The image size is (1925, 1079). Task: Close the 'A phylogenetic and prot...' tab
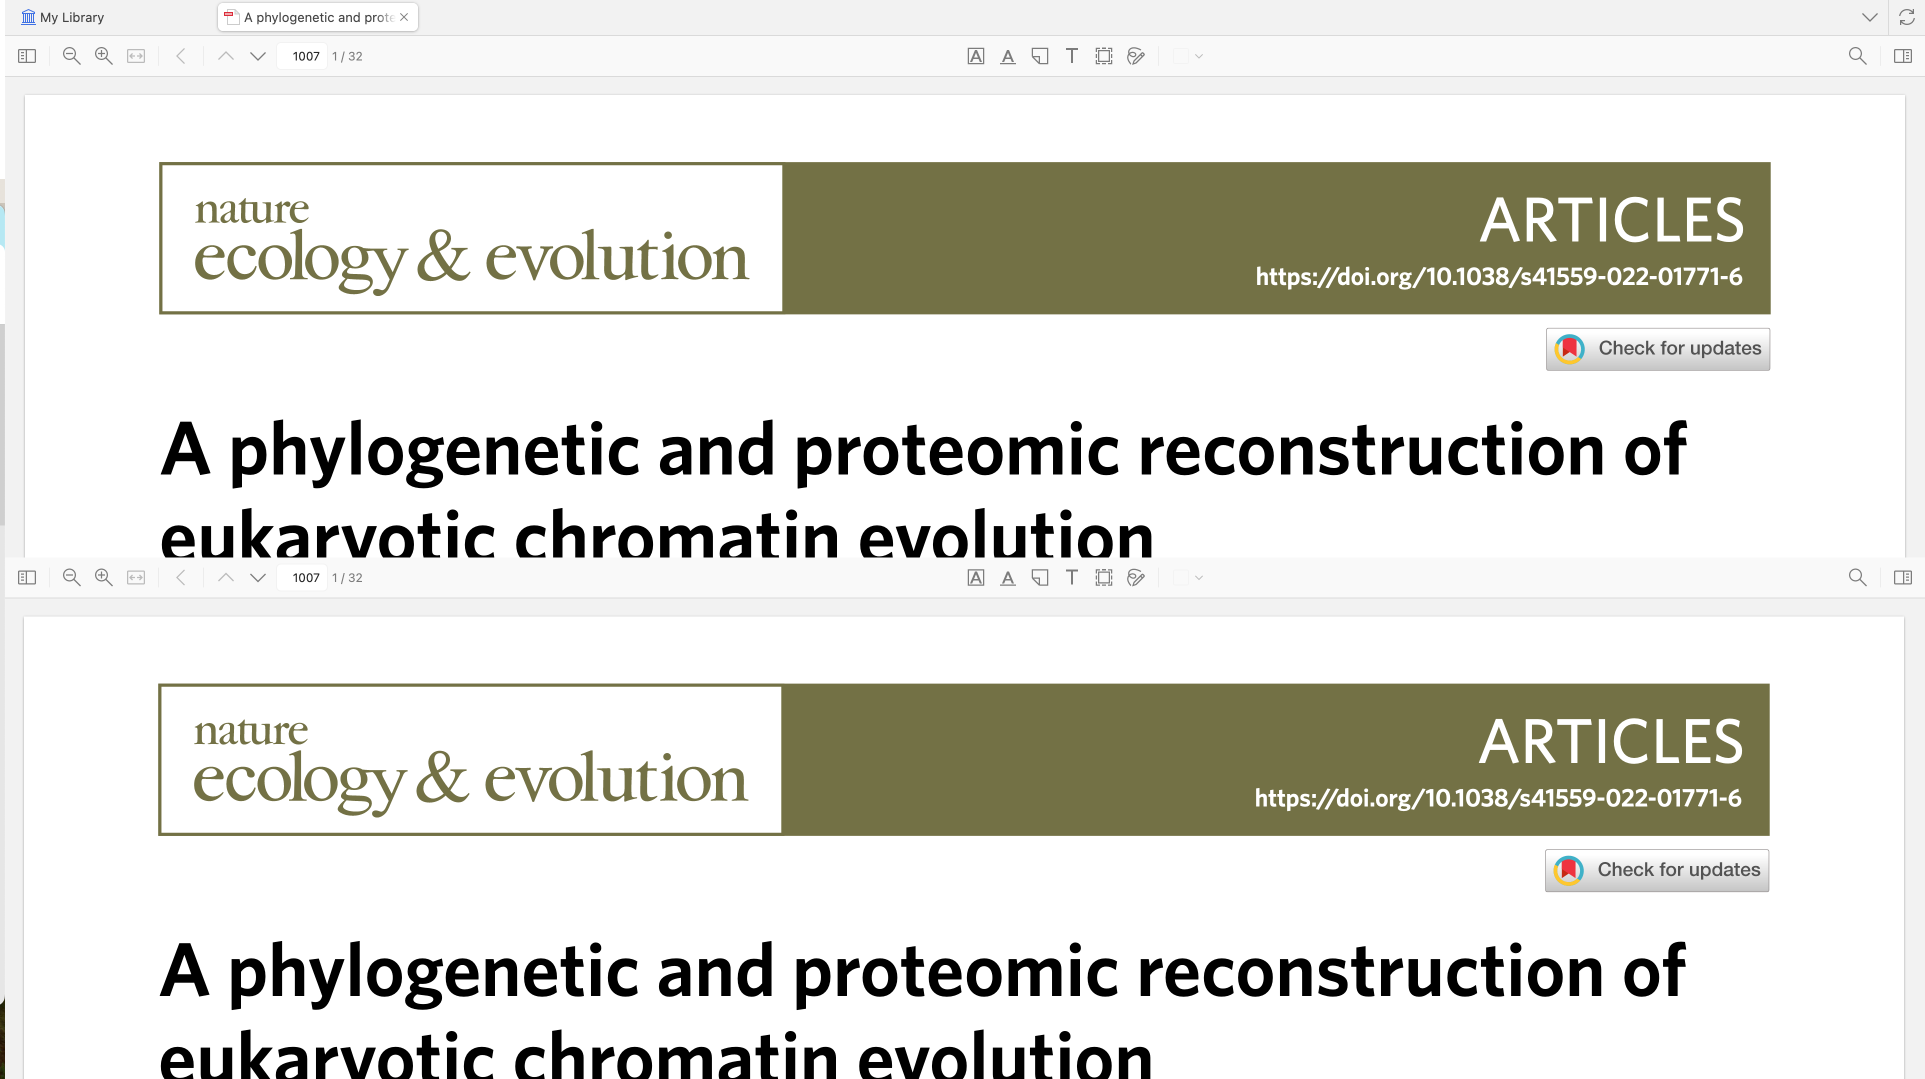point(404,17)
